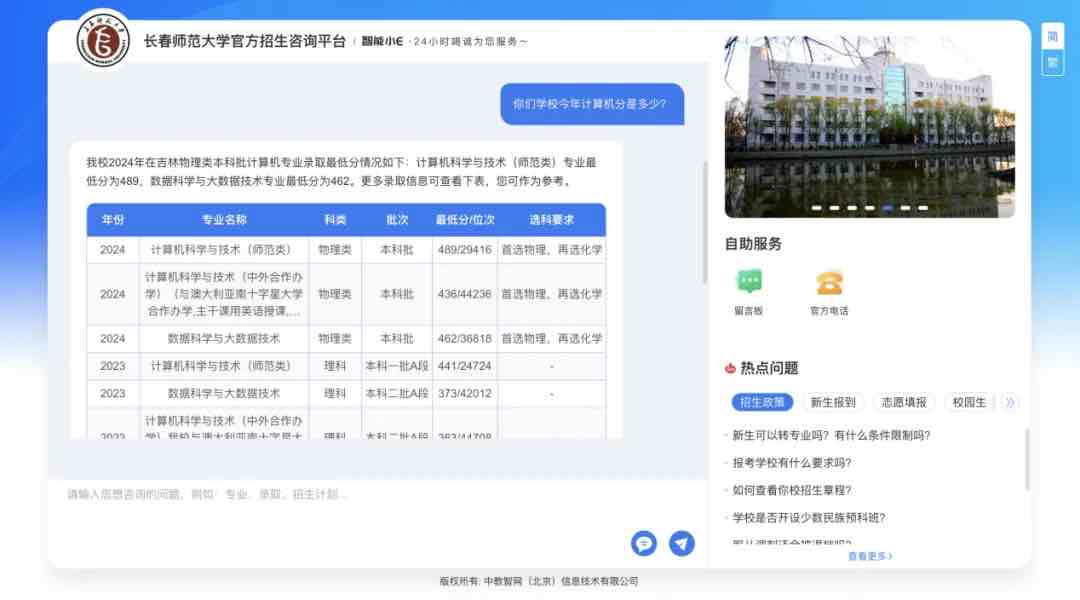Click the chat area vertical scrollbar
Image resolution: width=1080 pixels, height=600 pixels.
point(705,222)
